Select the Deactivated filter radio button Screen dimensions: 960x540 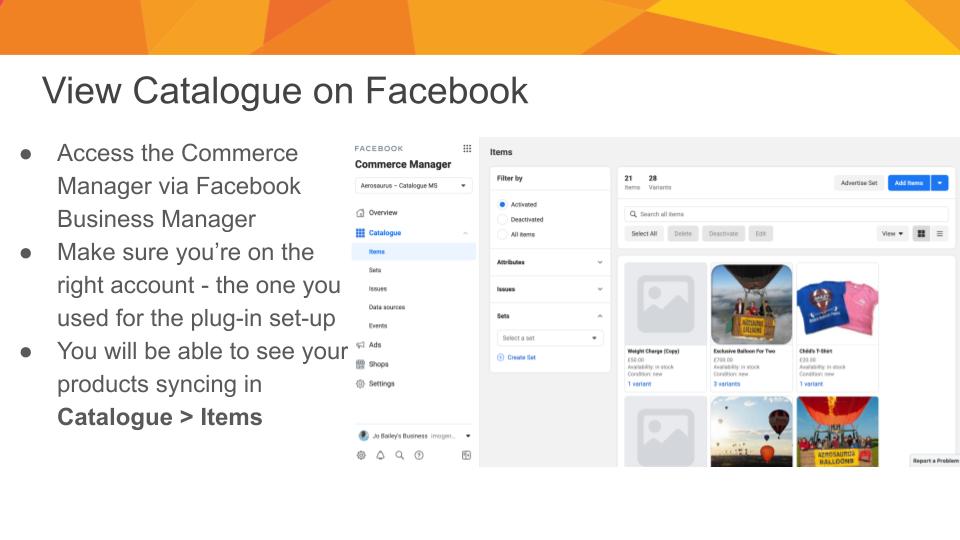[502, 219]
